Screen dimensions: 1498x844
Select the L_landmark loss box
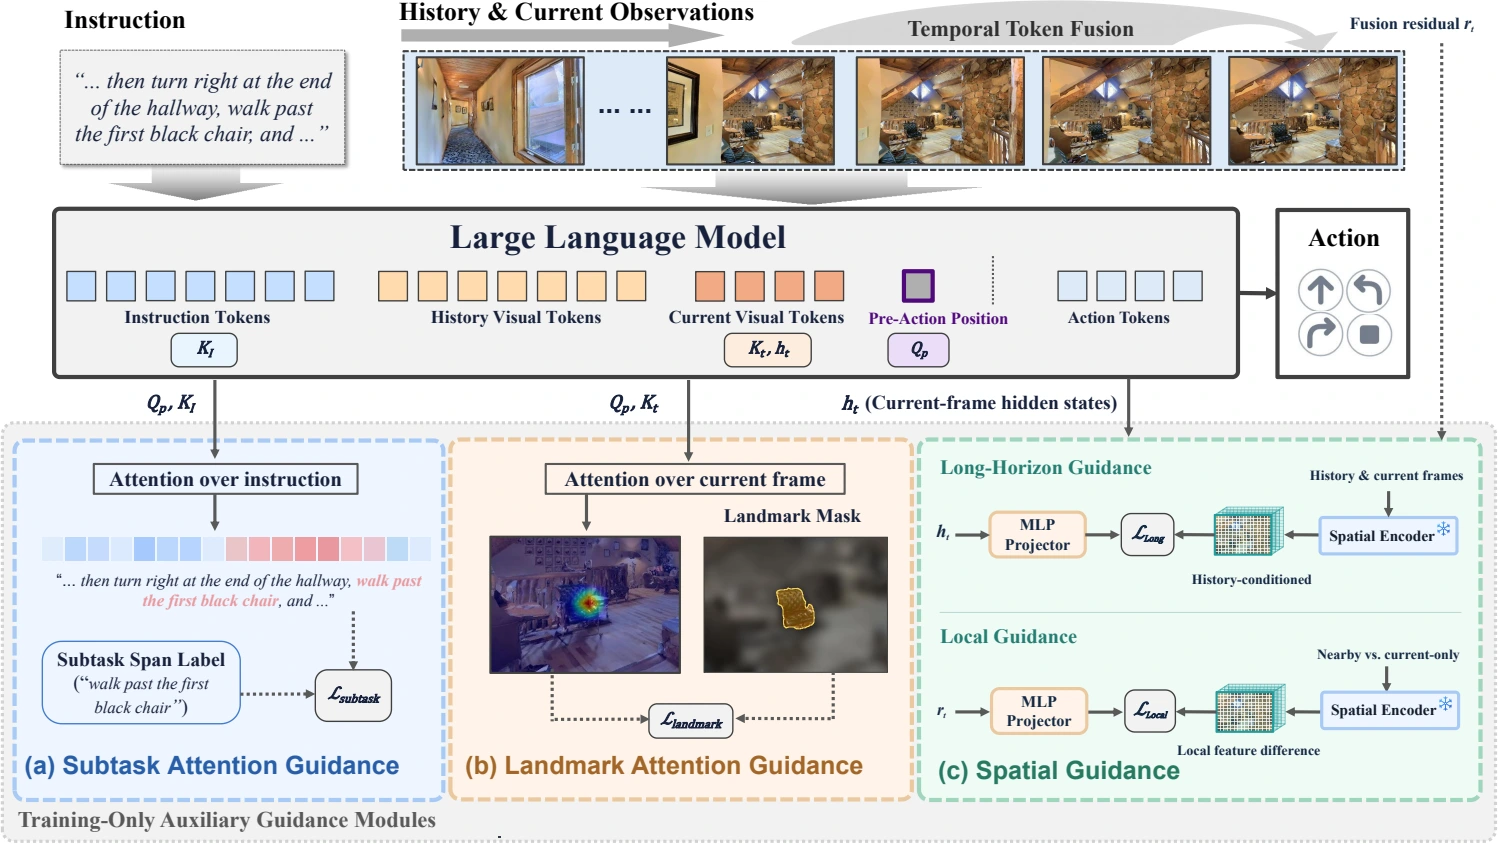691,721
